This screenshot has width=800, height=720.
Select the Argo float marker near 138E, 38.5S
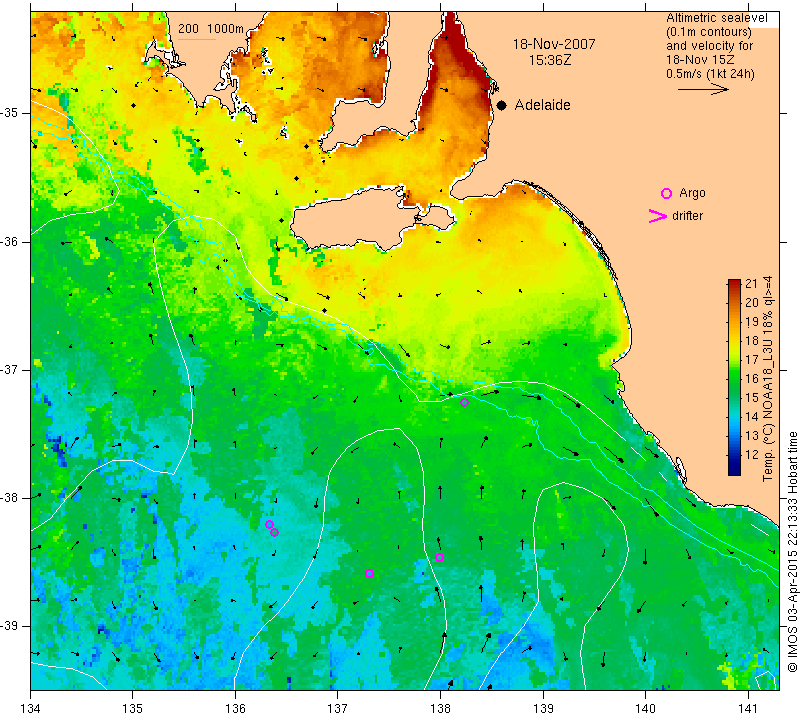coord(439,557)
